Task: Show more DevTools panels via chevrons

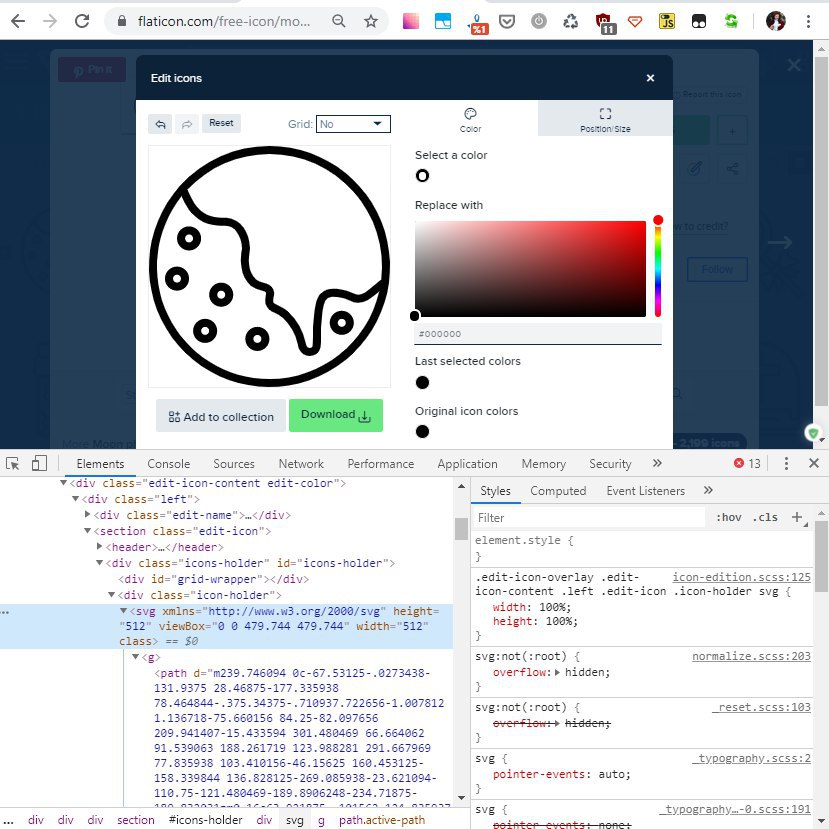Action: pos(657,463)
